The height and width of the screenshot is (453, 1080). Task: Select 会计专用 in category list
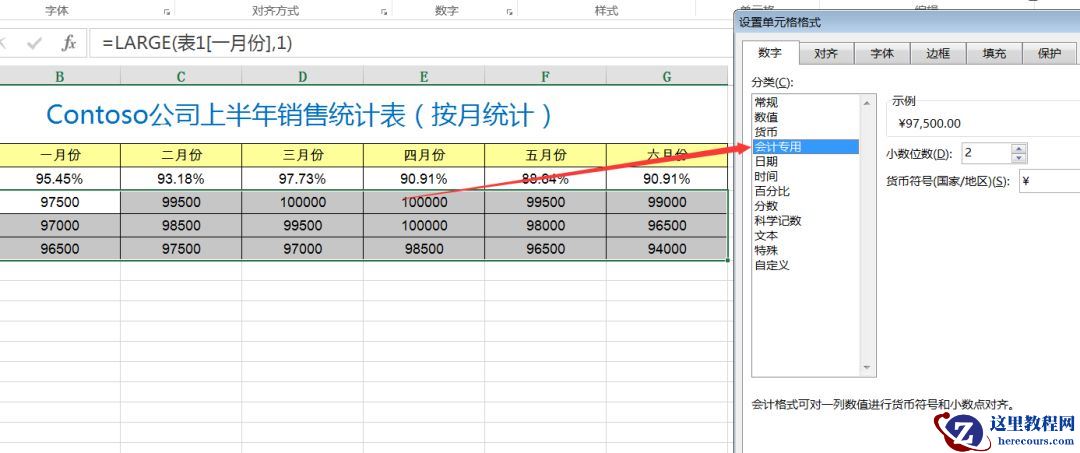pyautogui.click(x=805, y=146)
